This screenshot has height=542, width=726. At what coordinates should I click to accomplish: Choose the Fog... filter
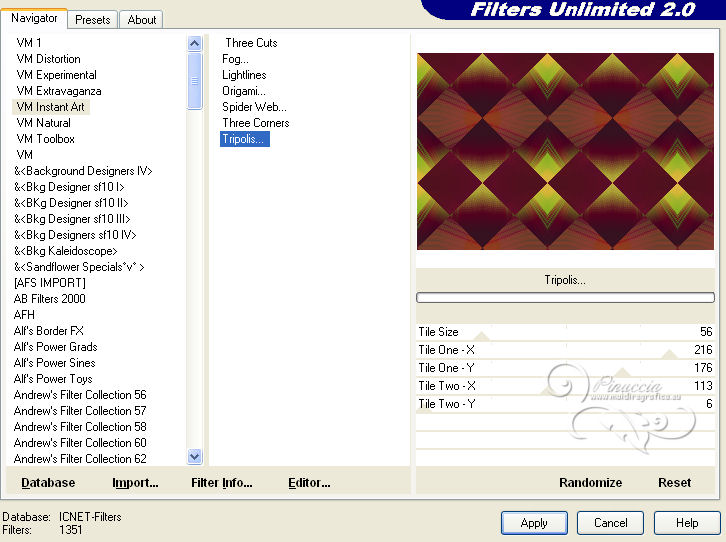coord(235,59)
